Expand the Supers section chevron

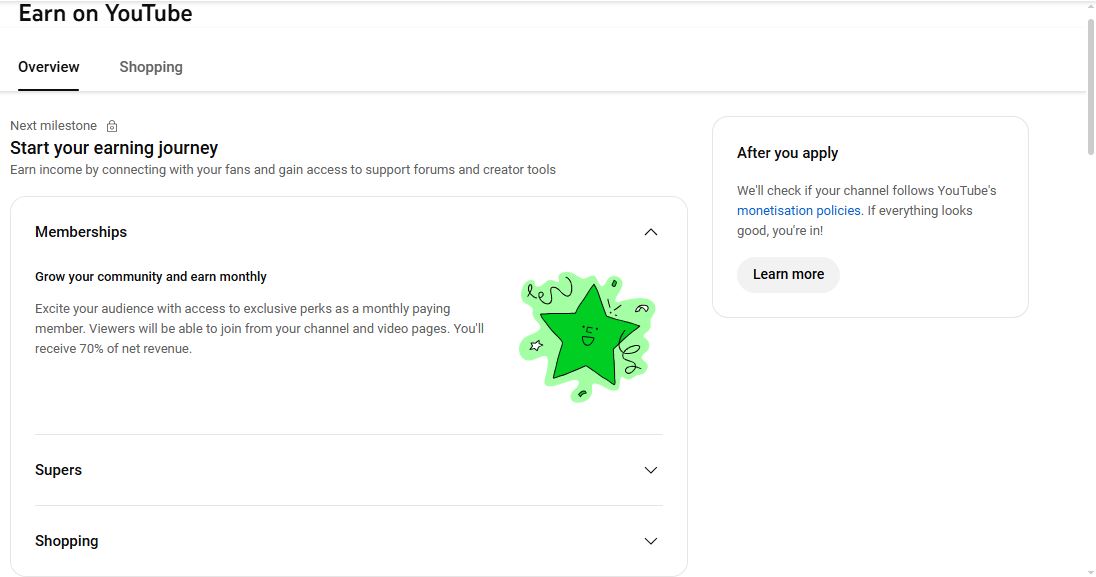tap(651, 470)
